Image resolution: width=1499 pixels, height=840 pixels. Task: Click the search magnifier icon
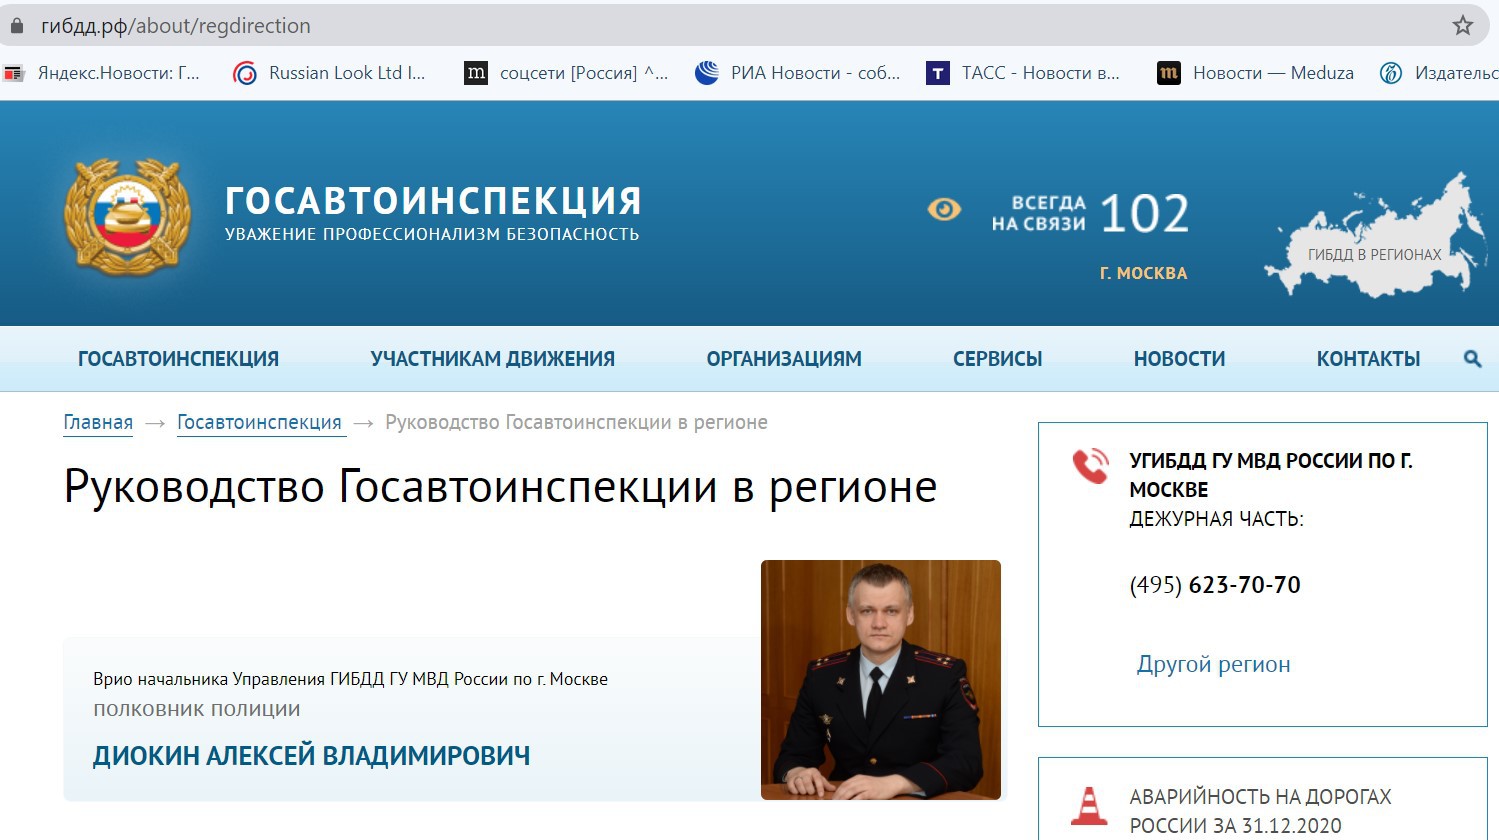click(1472, 359)
